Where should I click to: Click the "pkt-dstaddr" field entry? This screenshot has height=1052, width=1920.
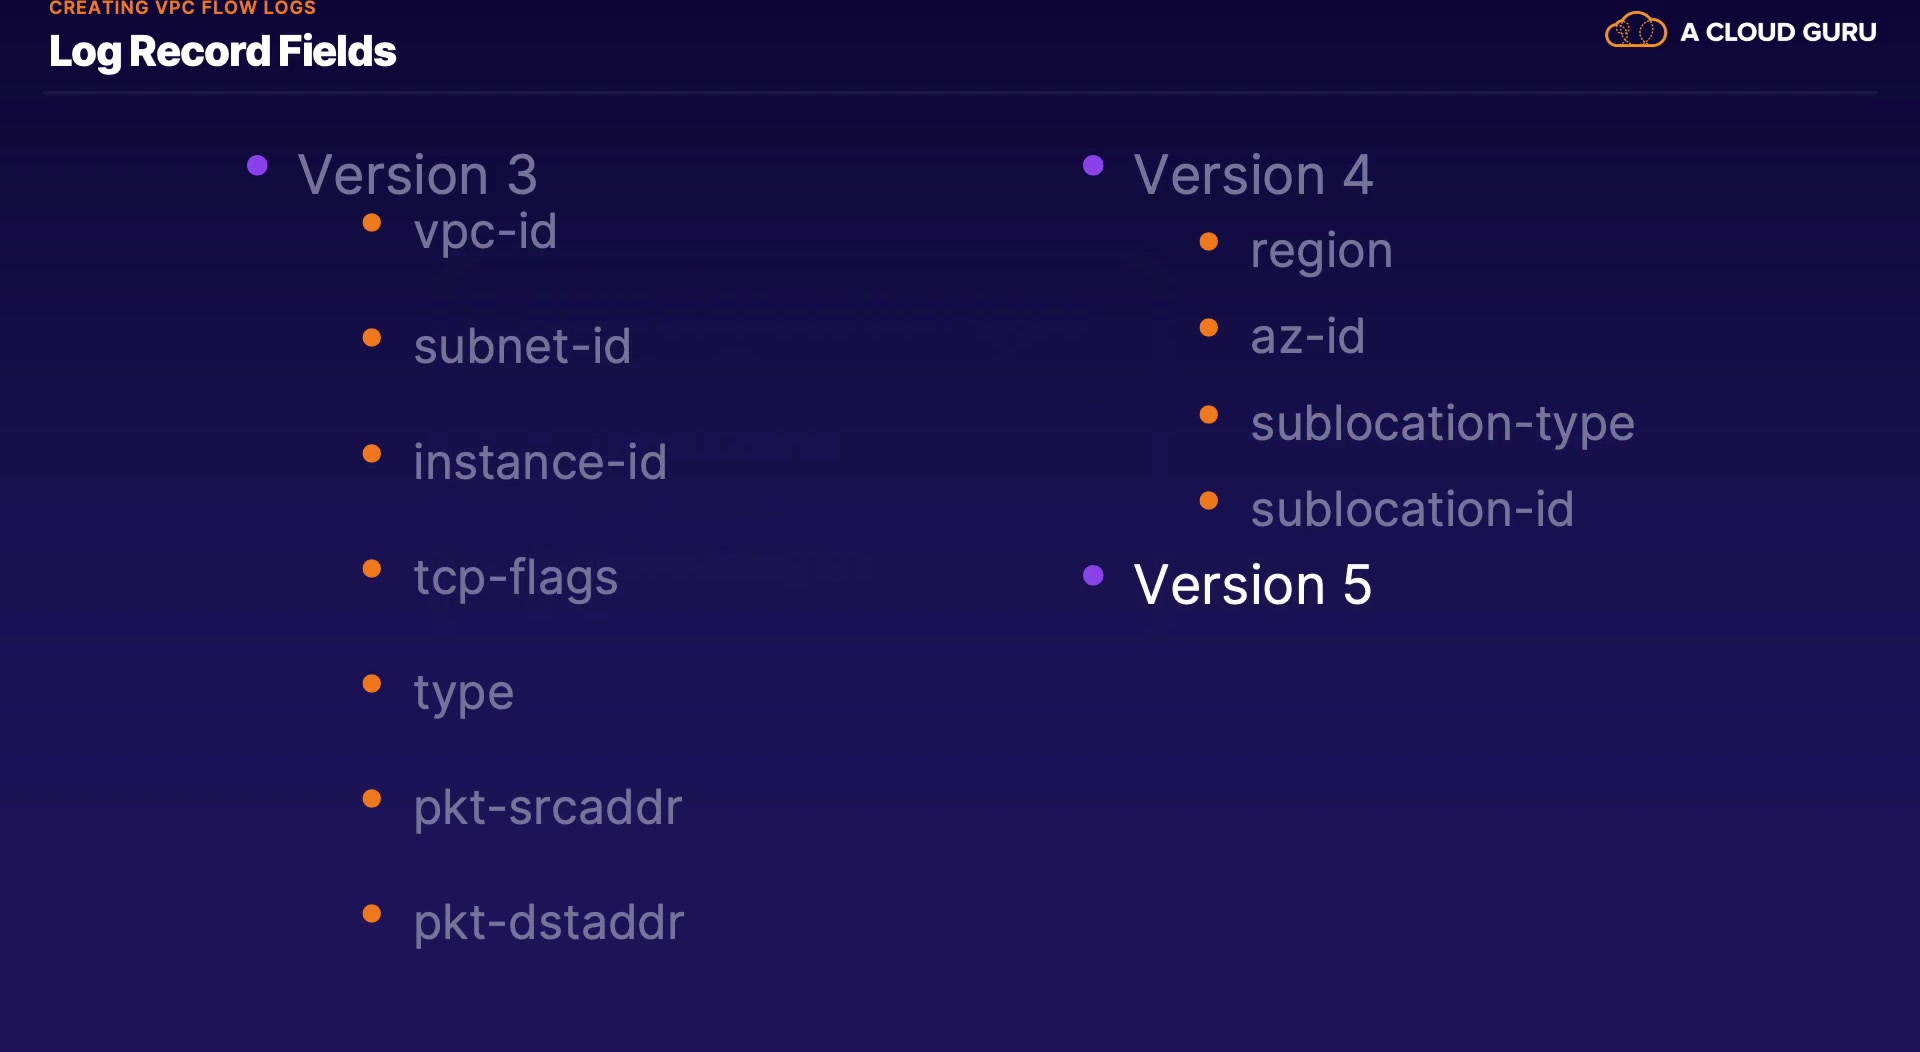[x=549, y=923]
